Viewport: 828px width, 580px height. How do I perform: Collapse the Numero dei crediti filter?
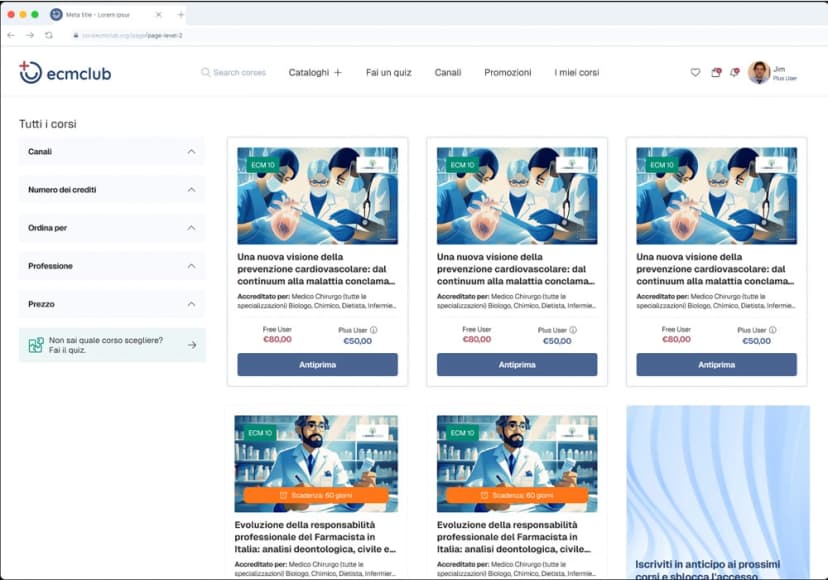[191, 189]
